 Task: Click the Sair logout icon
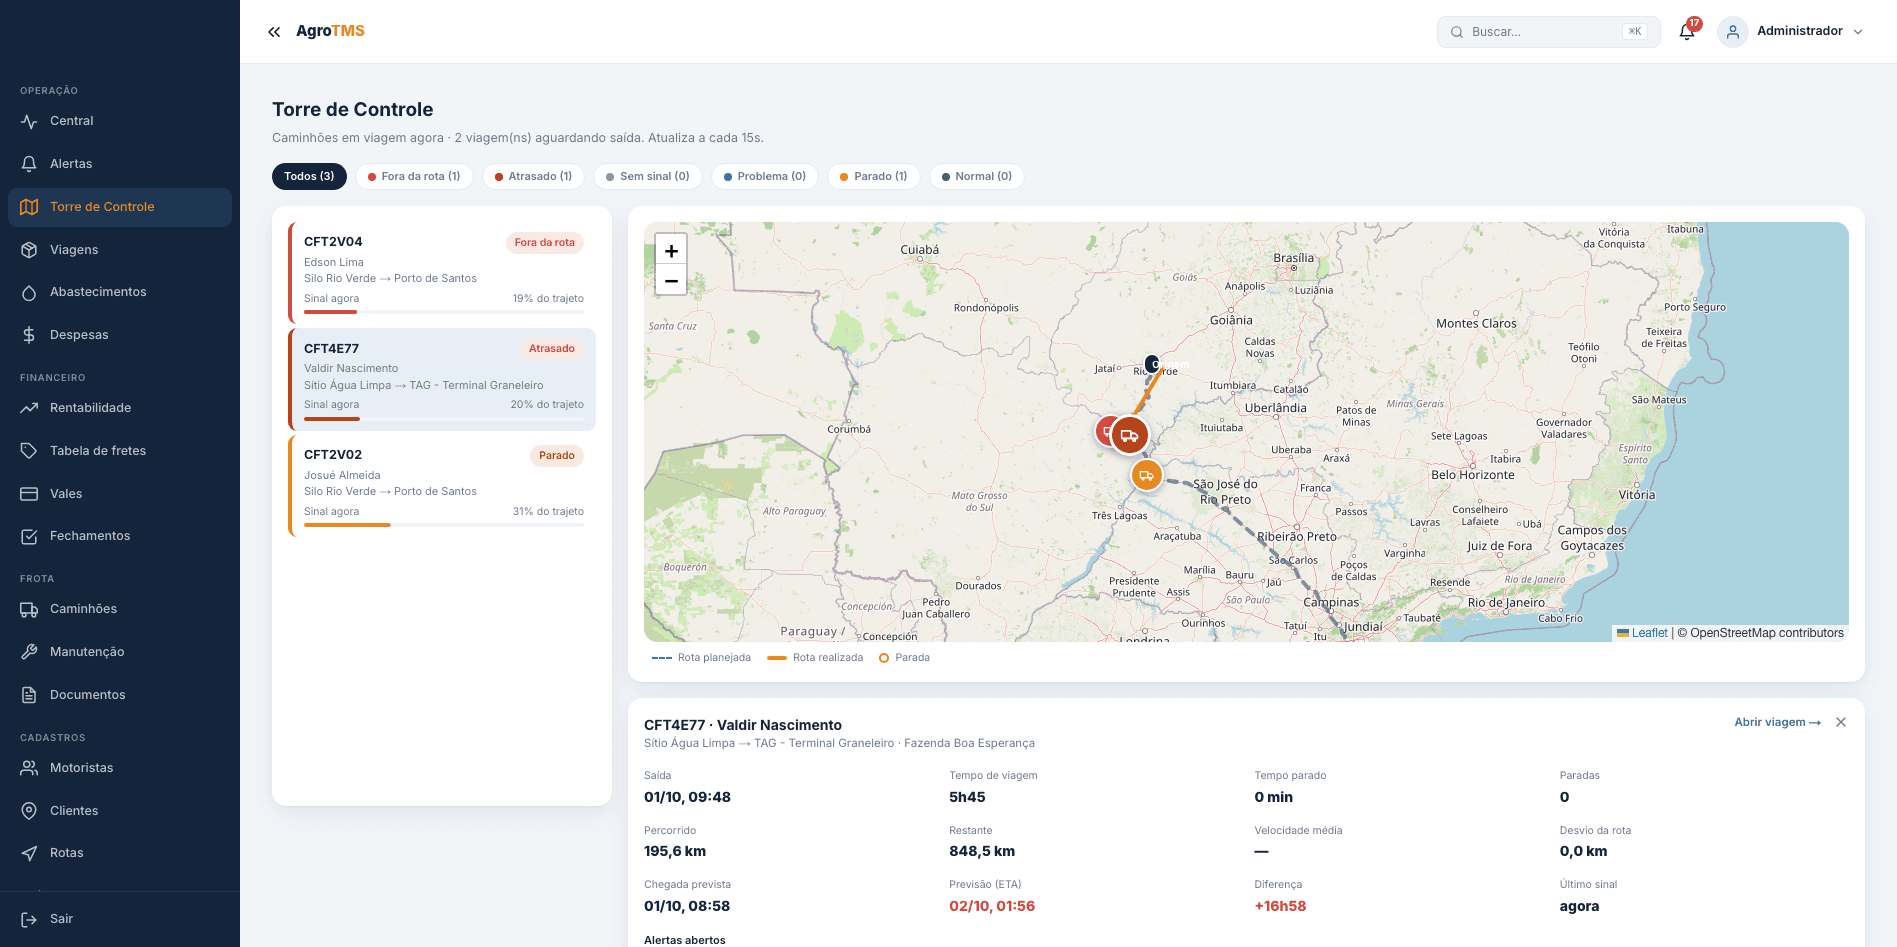(29, 919)
